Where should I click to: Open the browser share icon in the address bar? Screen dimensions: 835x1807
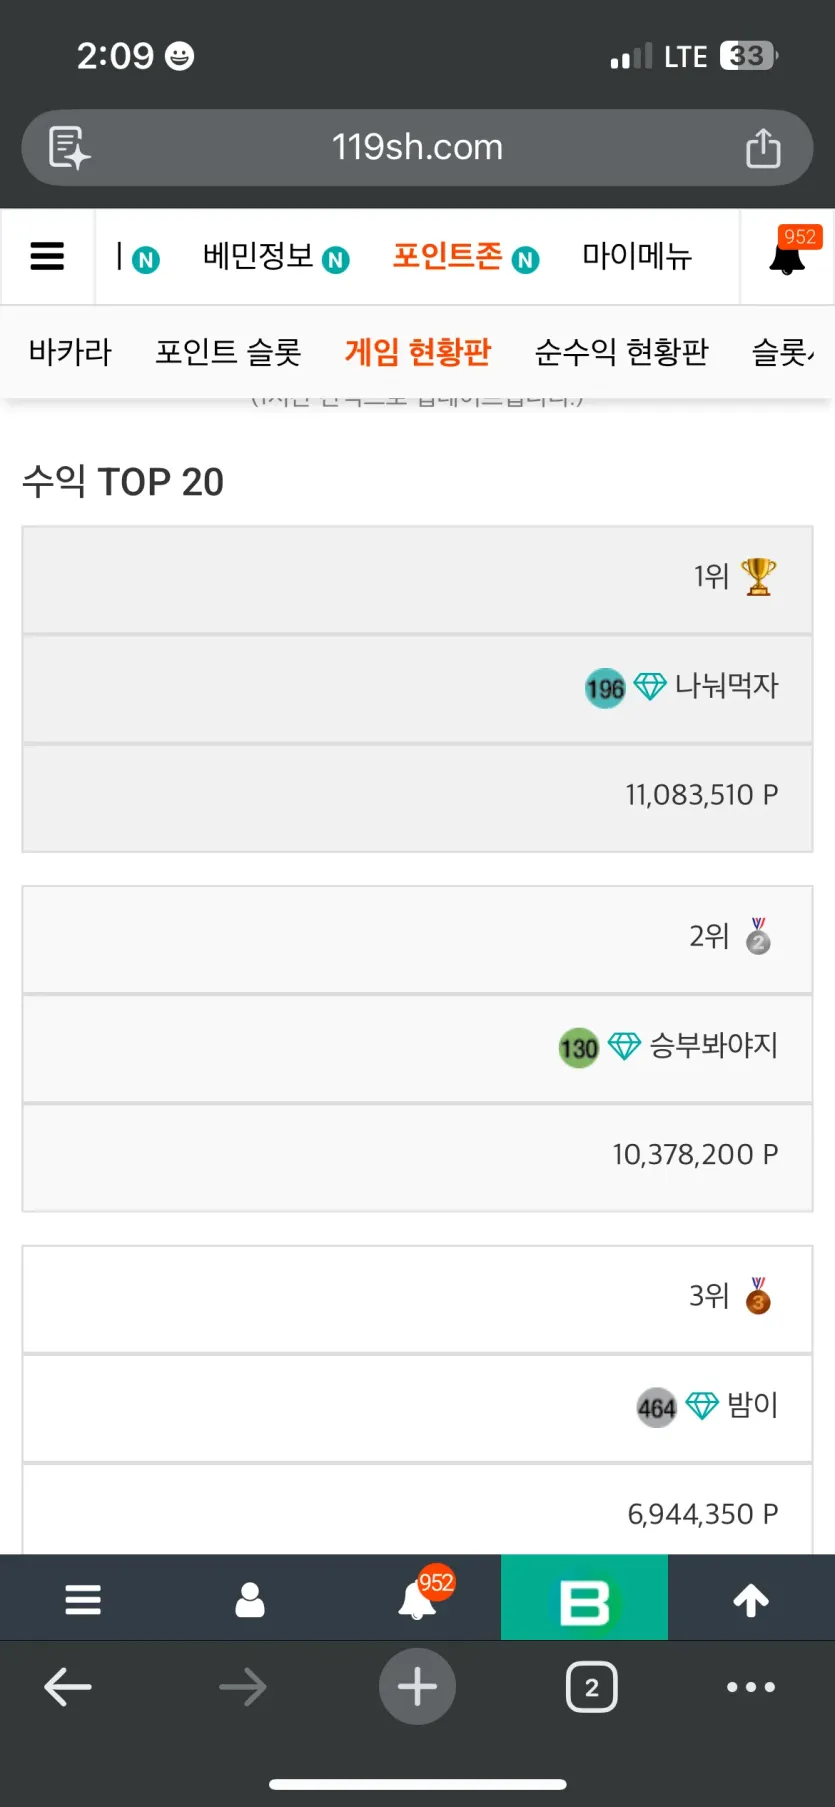click(763, 147)
